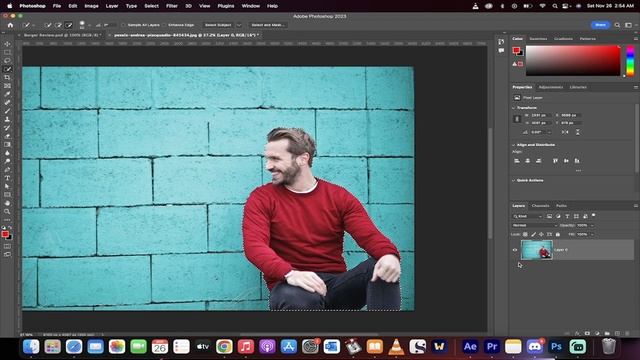Viewport: 640px width, 360px height.
Task: Open the Filter menu
Action: pos(171,6)
